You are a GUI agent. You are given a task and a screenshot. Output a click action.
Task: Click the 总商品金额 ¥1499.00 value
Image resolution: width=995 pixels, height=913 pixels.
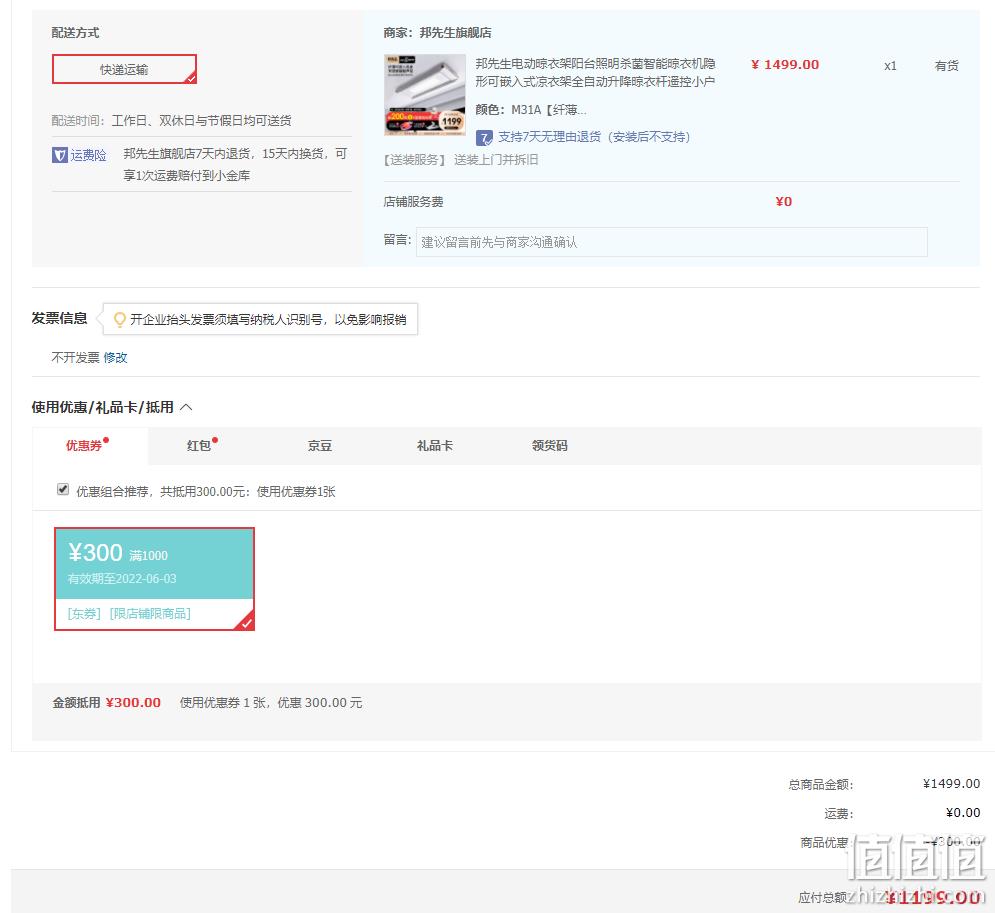(951, 784)
